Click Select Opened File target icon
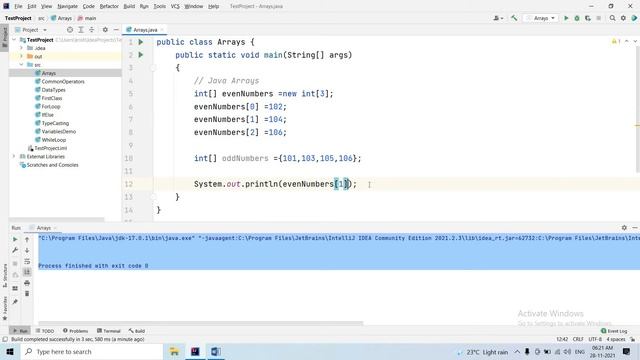 [x=70, y=30]
